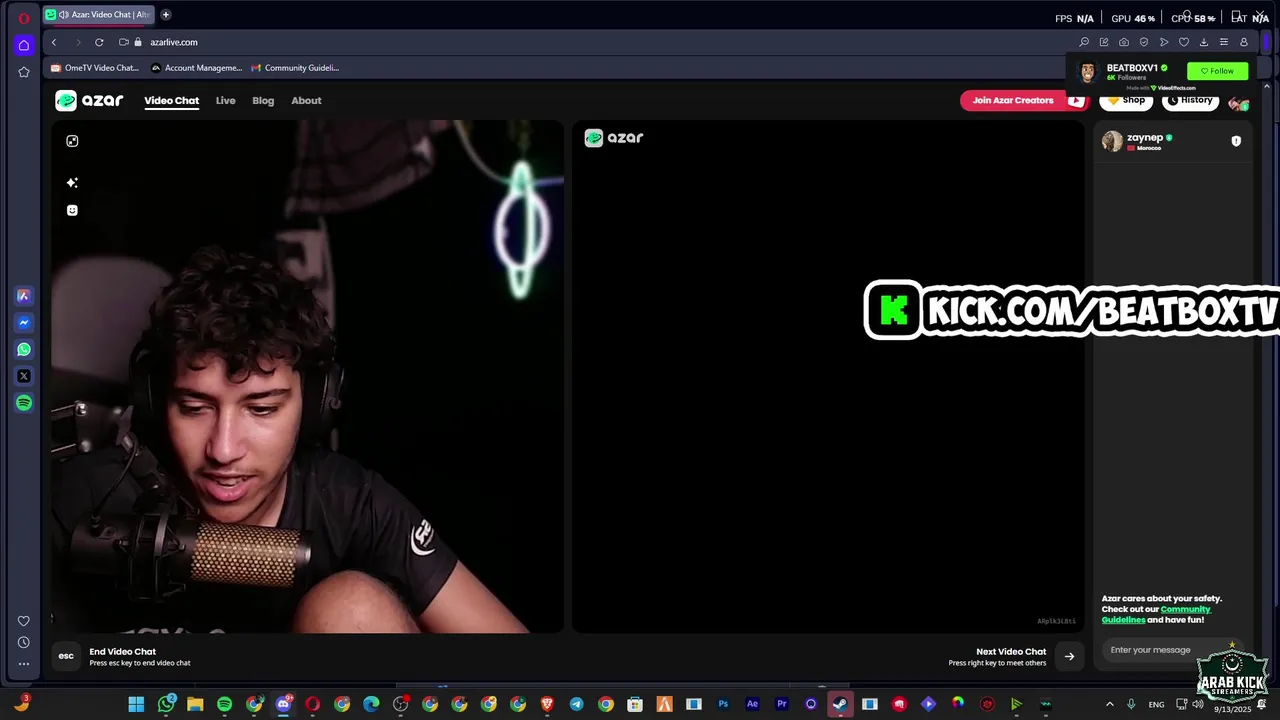Toggle fullscreen on the local video
This screenshot has height=720, width=1280.
(72, 141)
